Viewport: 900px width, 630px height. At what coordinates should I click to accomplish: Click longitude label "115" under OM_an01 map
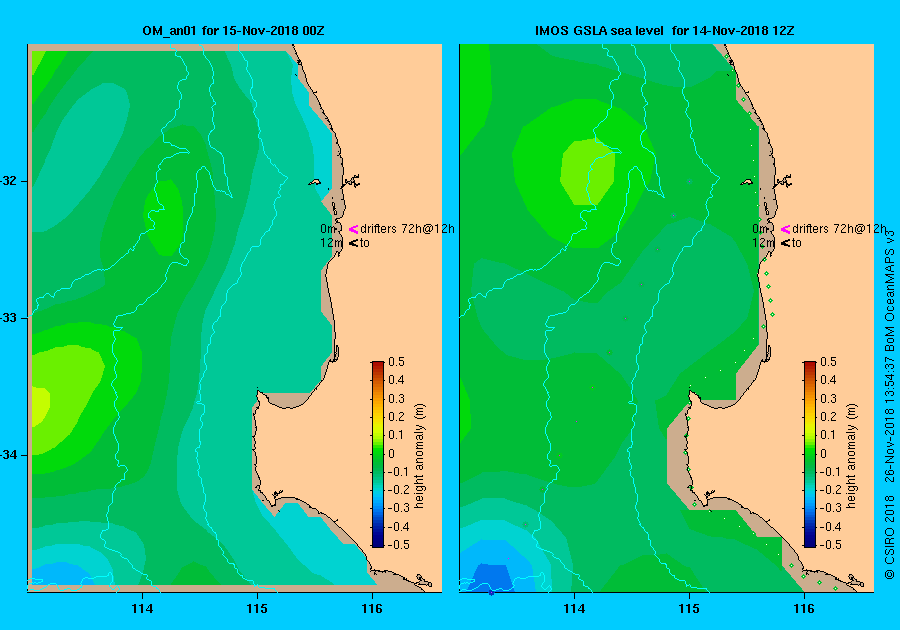coord(257,609)
